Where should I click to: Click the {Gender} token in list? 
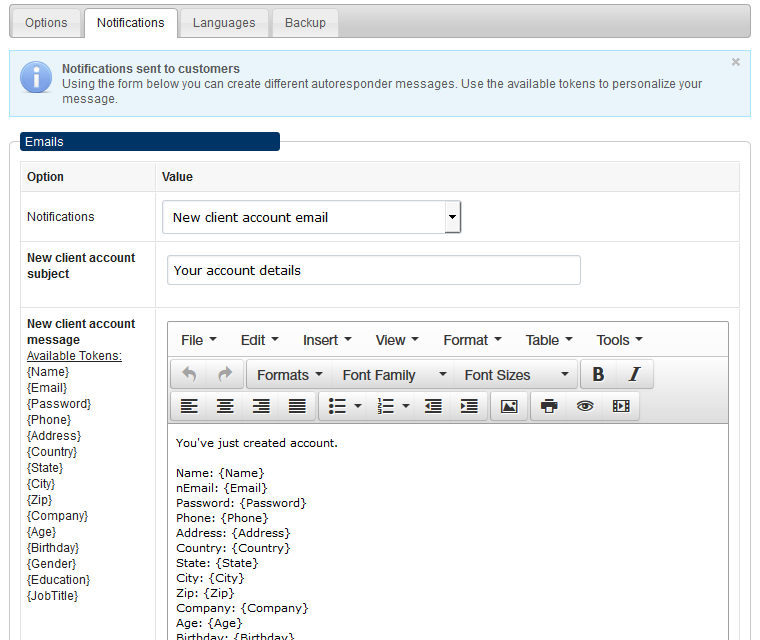tap(51, 564)
